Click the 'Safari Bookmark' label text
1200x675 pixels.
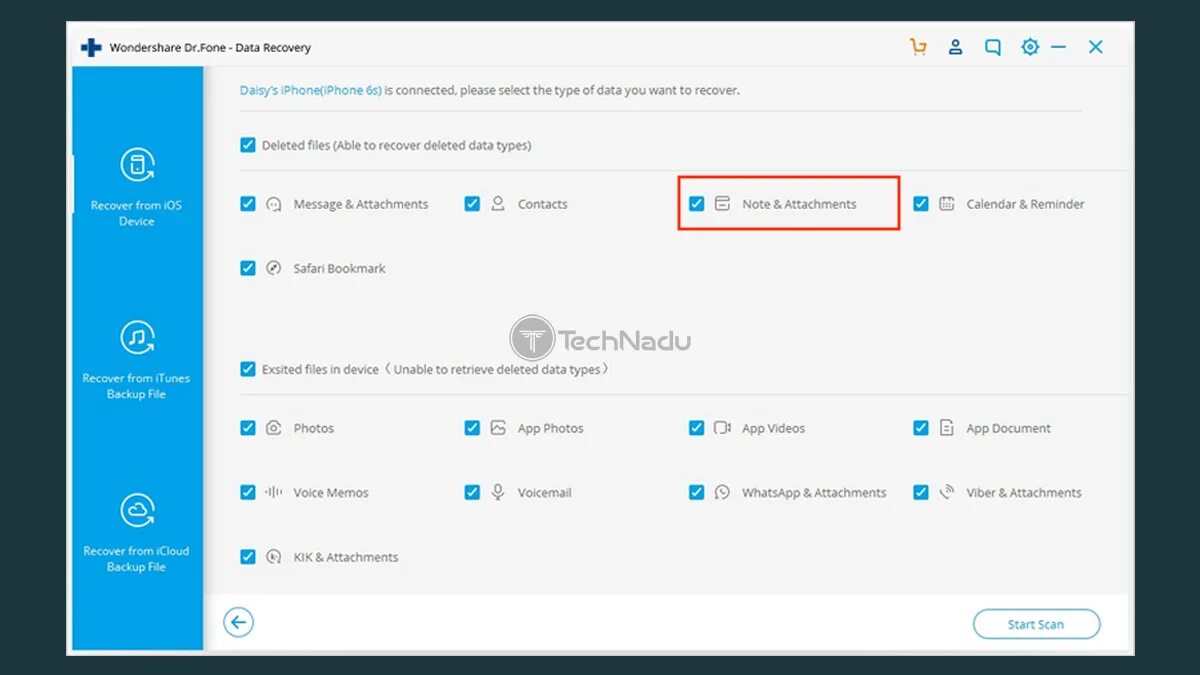coord(339,268)
